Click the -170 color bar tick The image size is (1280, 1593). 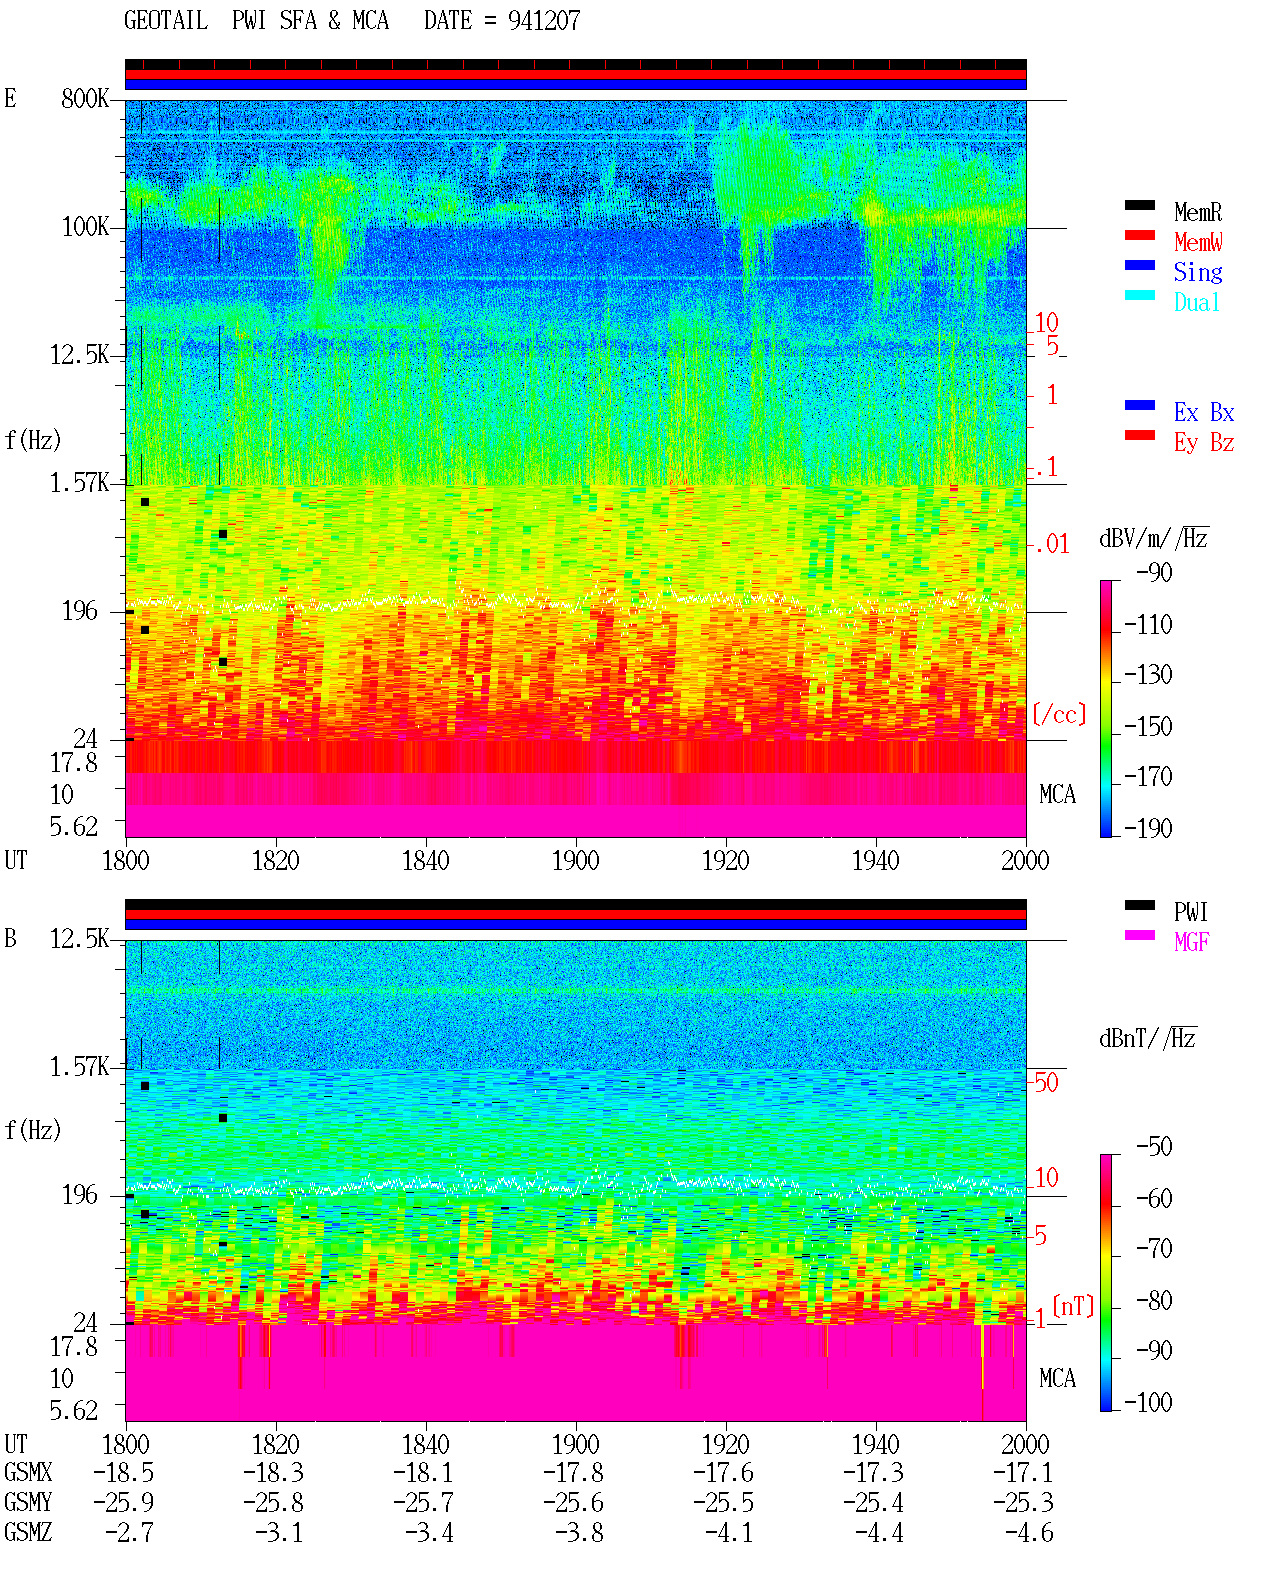pos(1148,776)
